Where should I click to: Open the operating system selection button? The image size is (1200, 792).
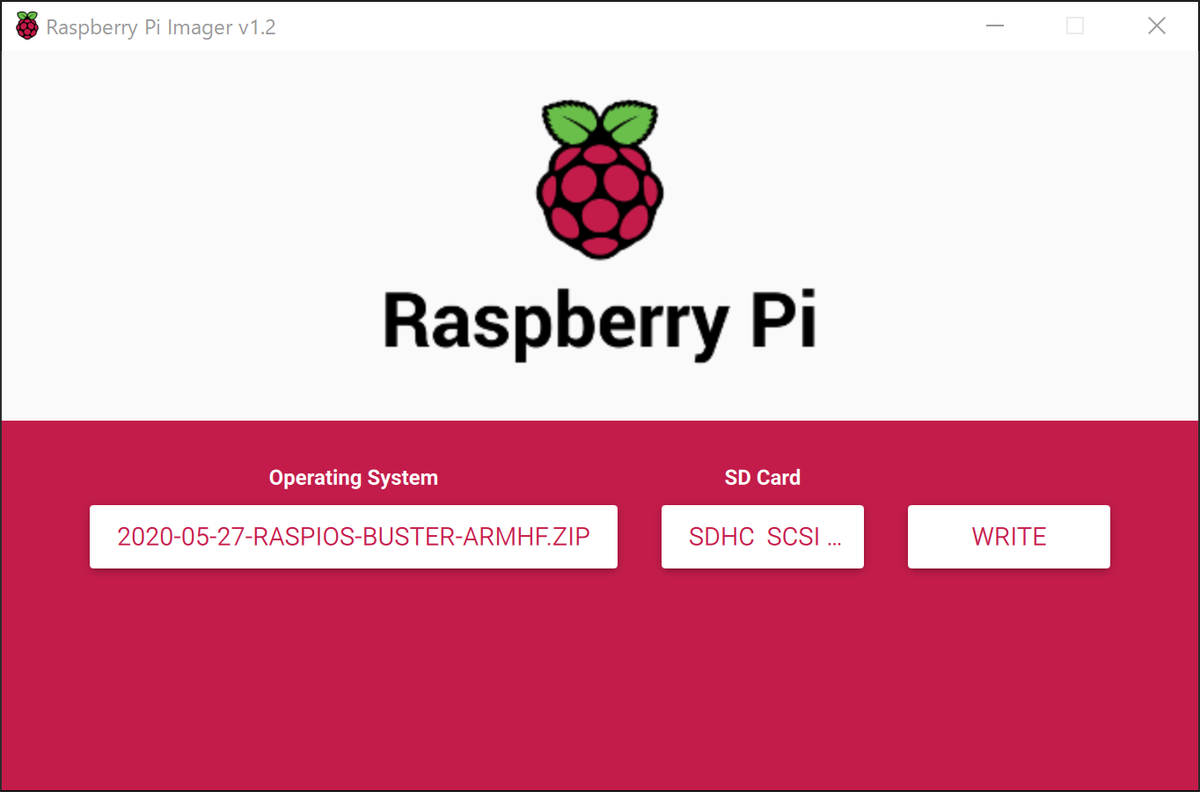pos(353,537)
